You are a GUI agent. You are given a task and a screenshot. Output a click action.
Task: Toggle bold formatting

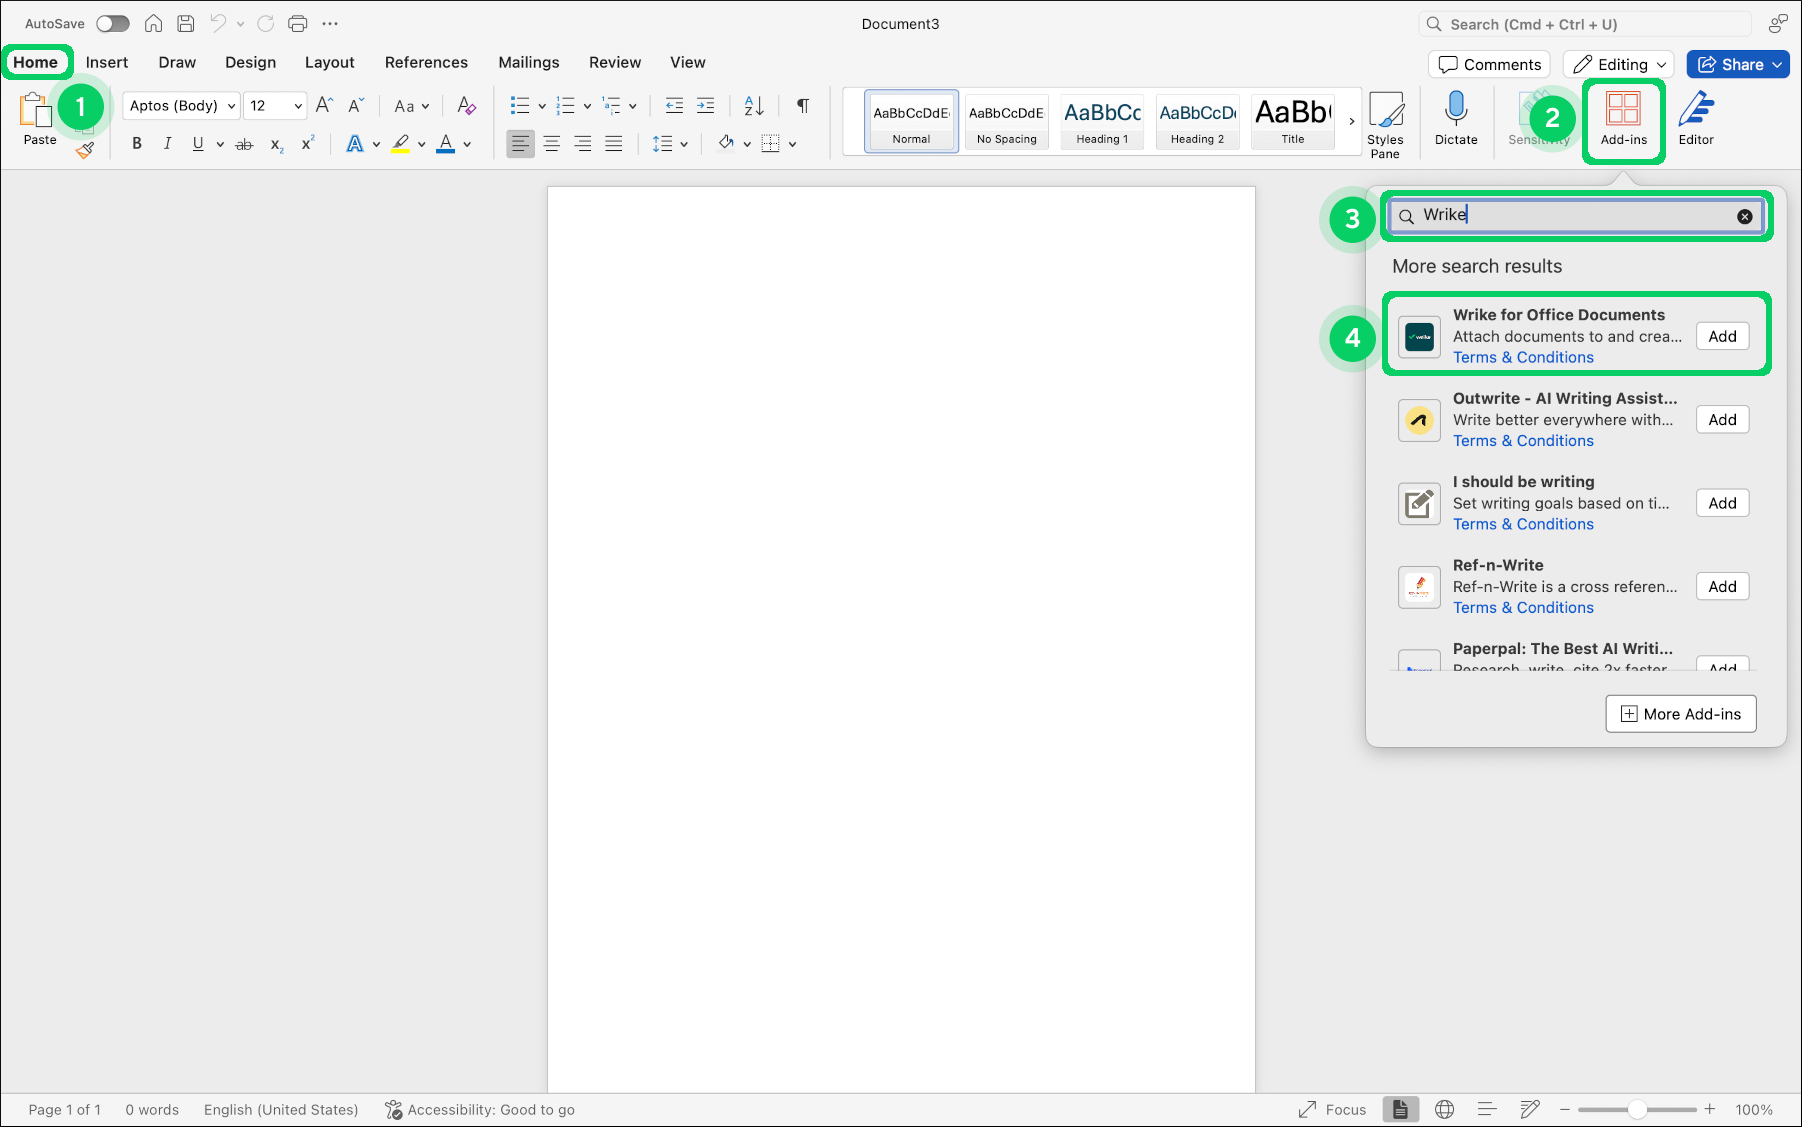[137, 143]
